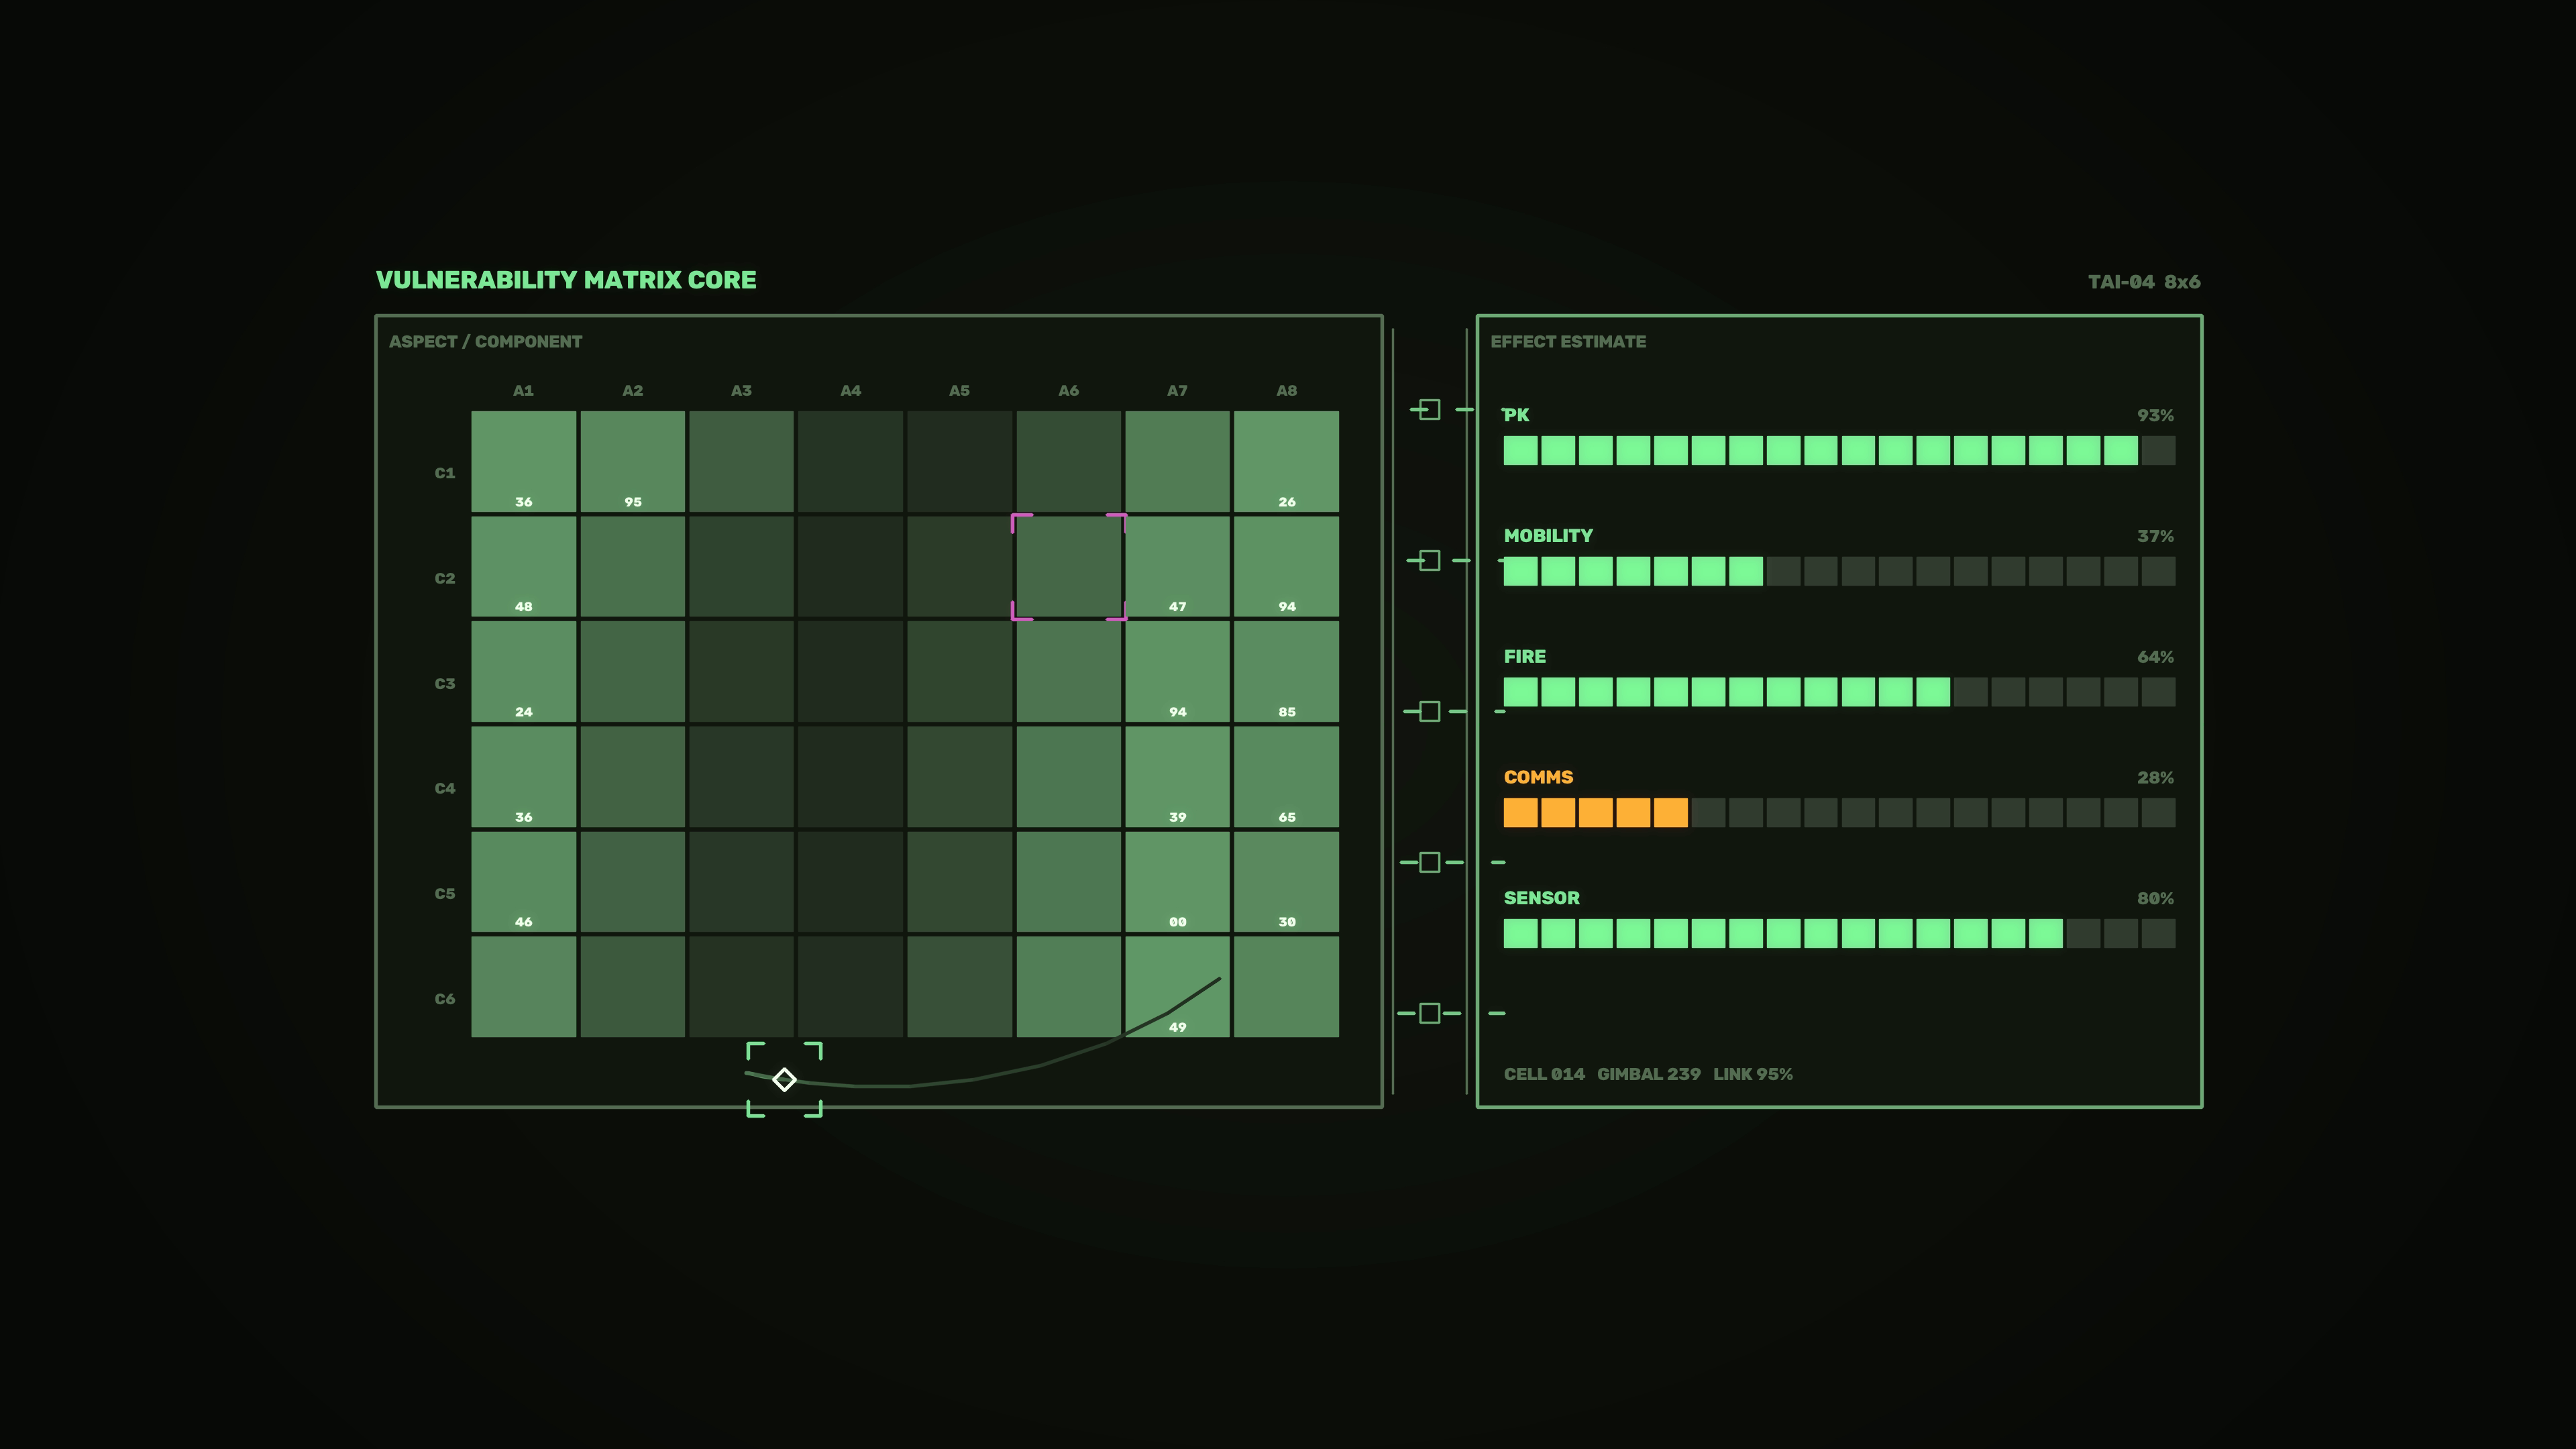Screen dimensions: 2576x1449
Task: Select the A3 column header
Action: [x=741, y=391]
